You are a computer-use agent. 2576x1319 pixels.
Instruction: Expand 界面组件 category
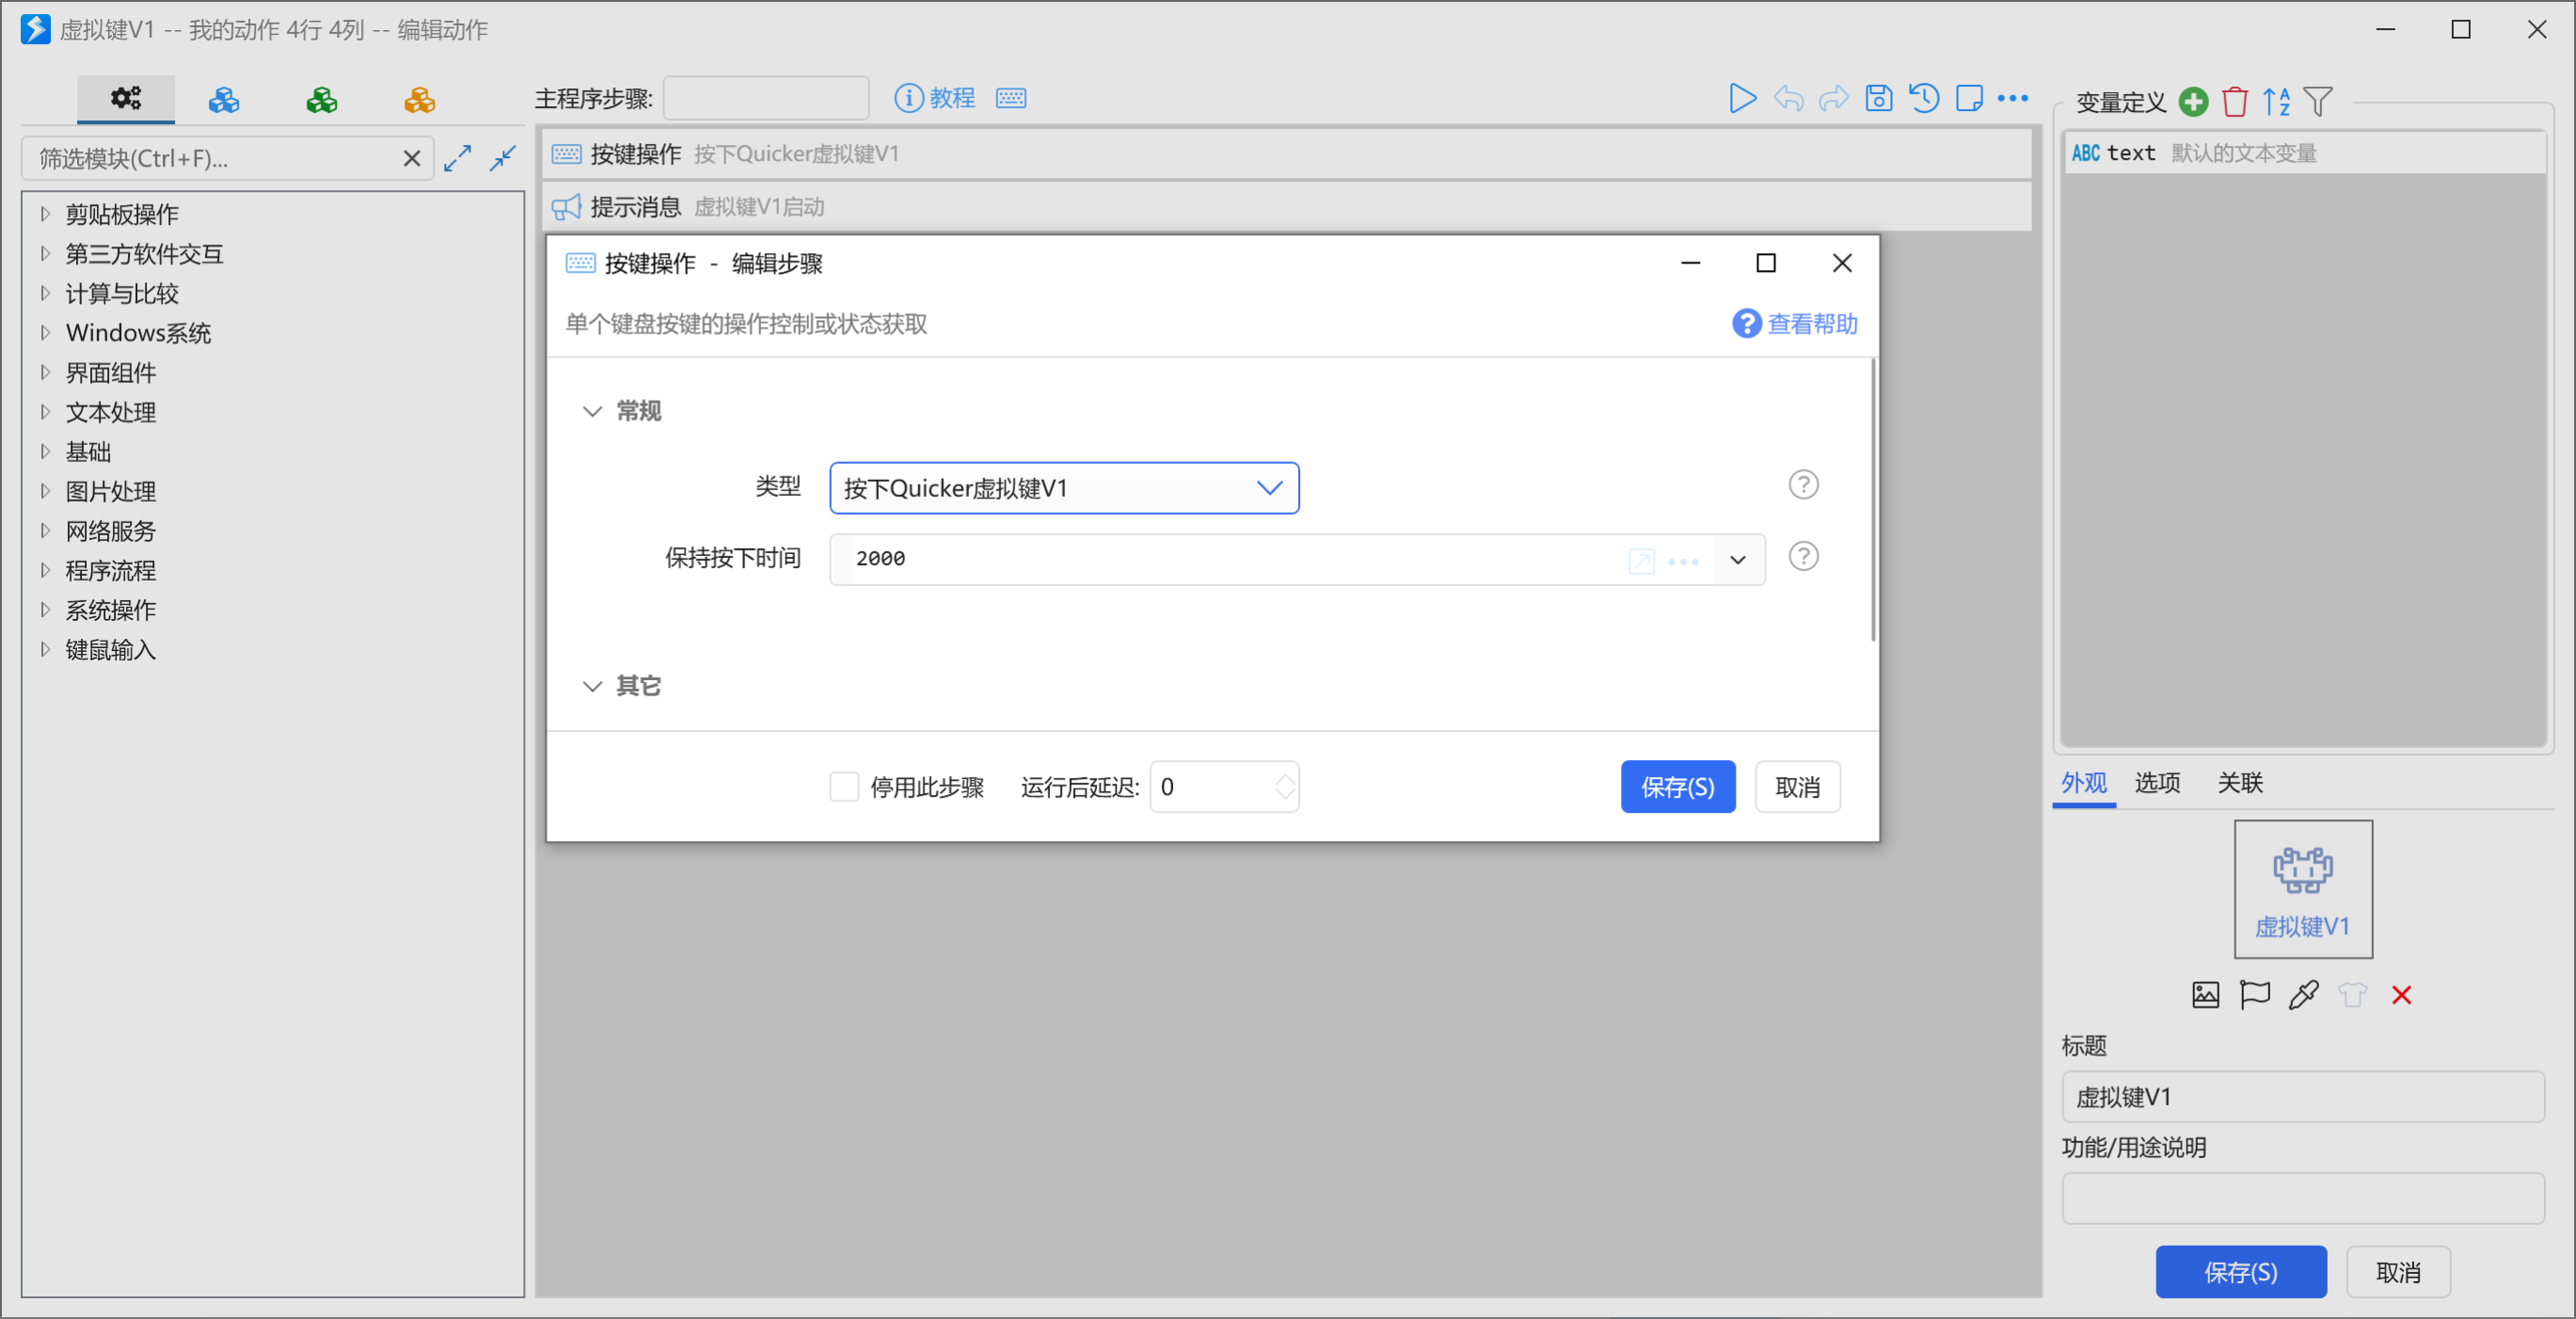click(x=45, y=372)
